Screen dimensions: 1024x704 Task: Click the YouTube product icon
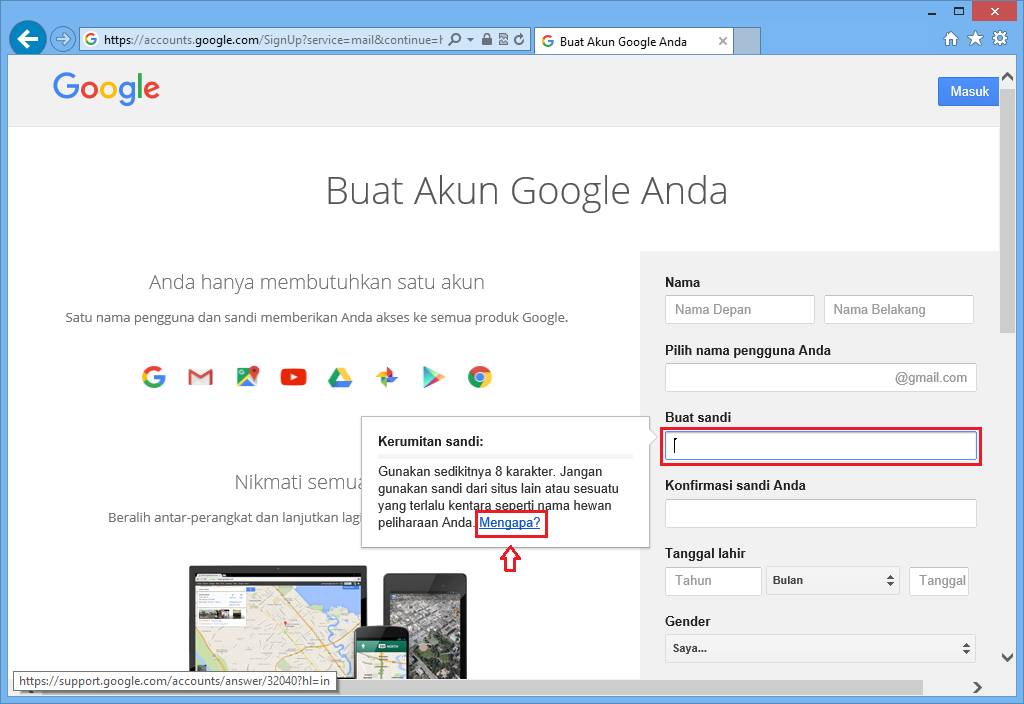tap(293, 377)
